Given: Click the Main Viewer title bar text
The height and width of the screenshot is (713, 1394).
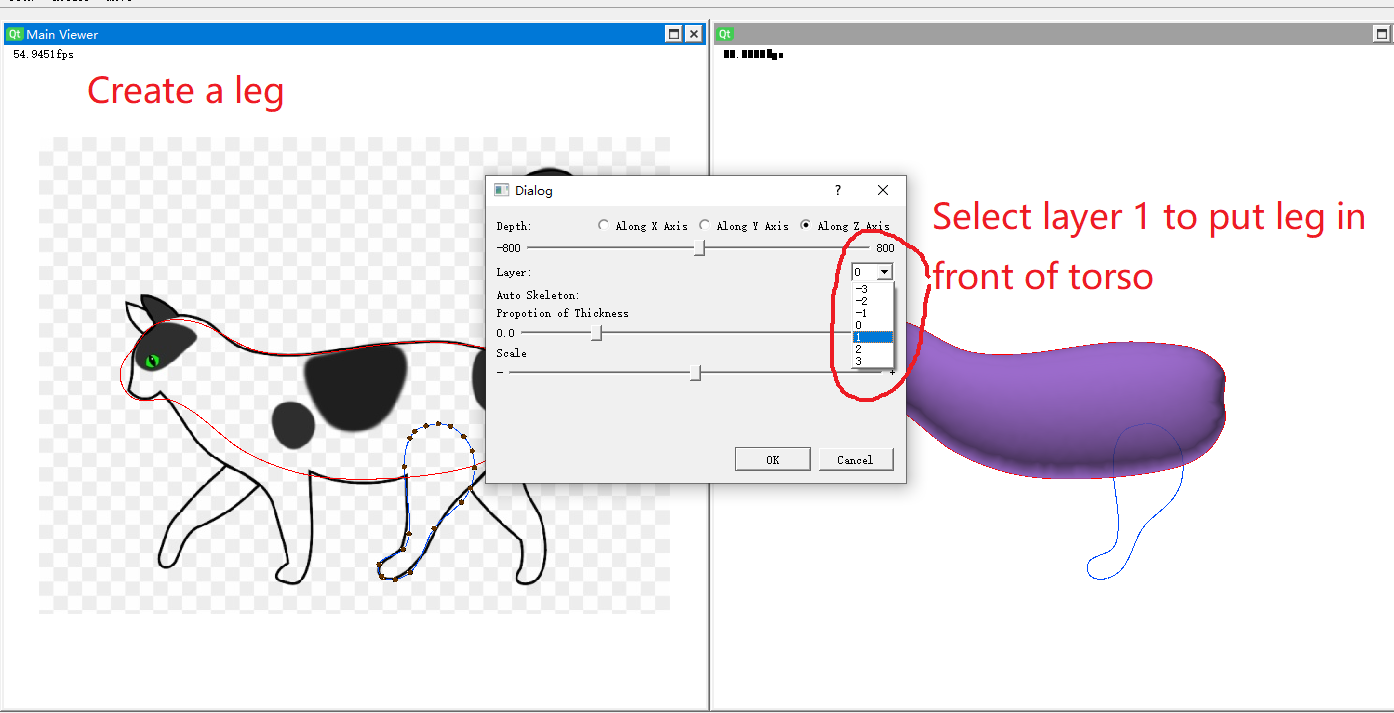Looking at the screenshot, I should (x=62, y=34).
